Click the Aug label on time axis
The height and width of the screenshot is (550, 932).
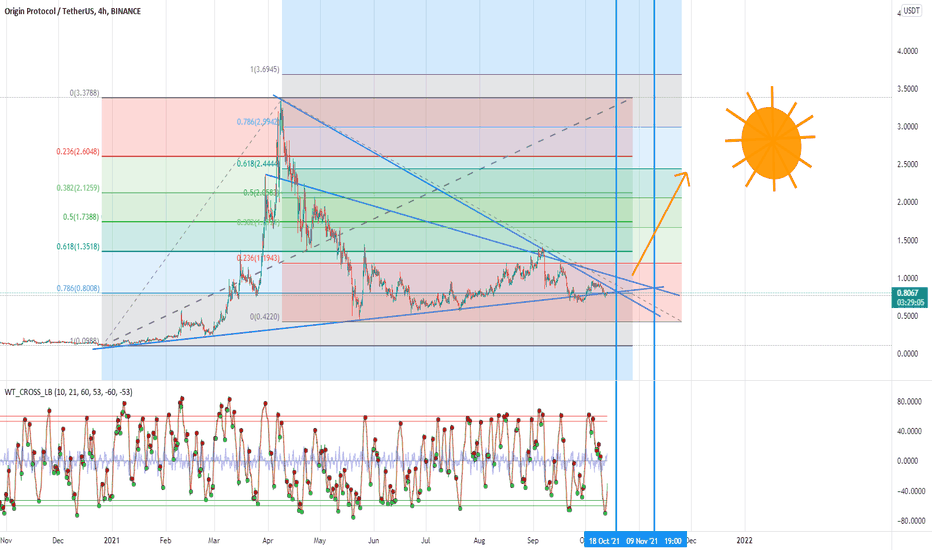point(479,540)
